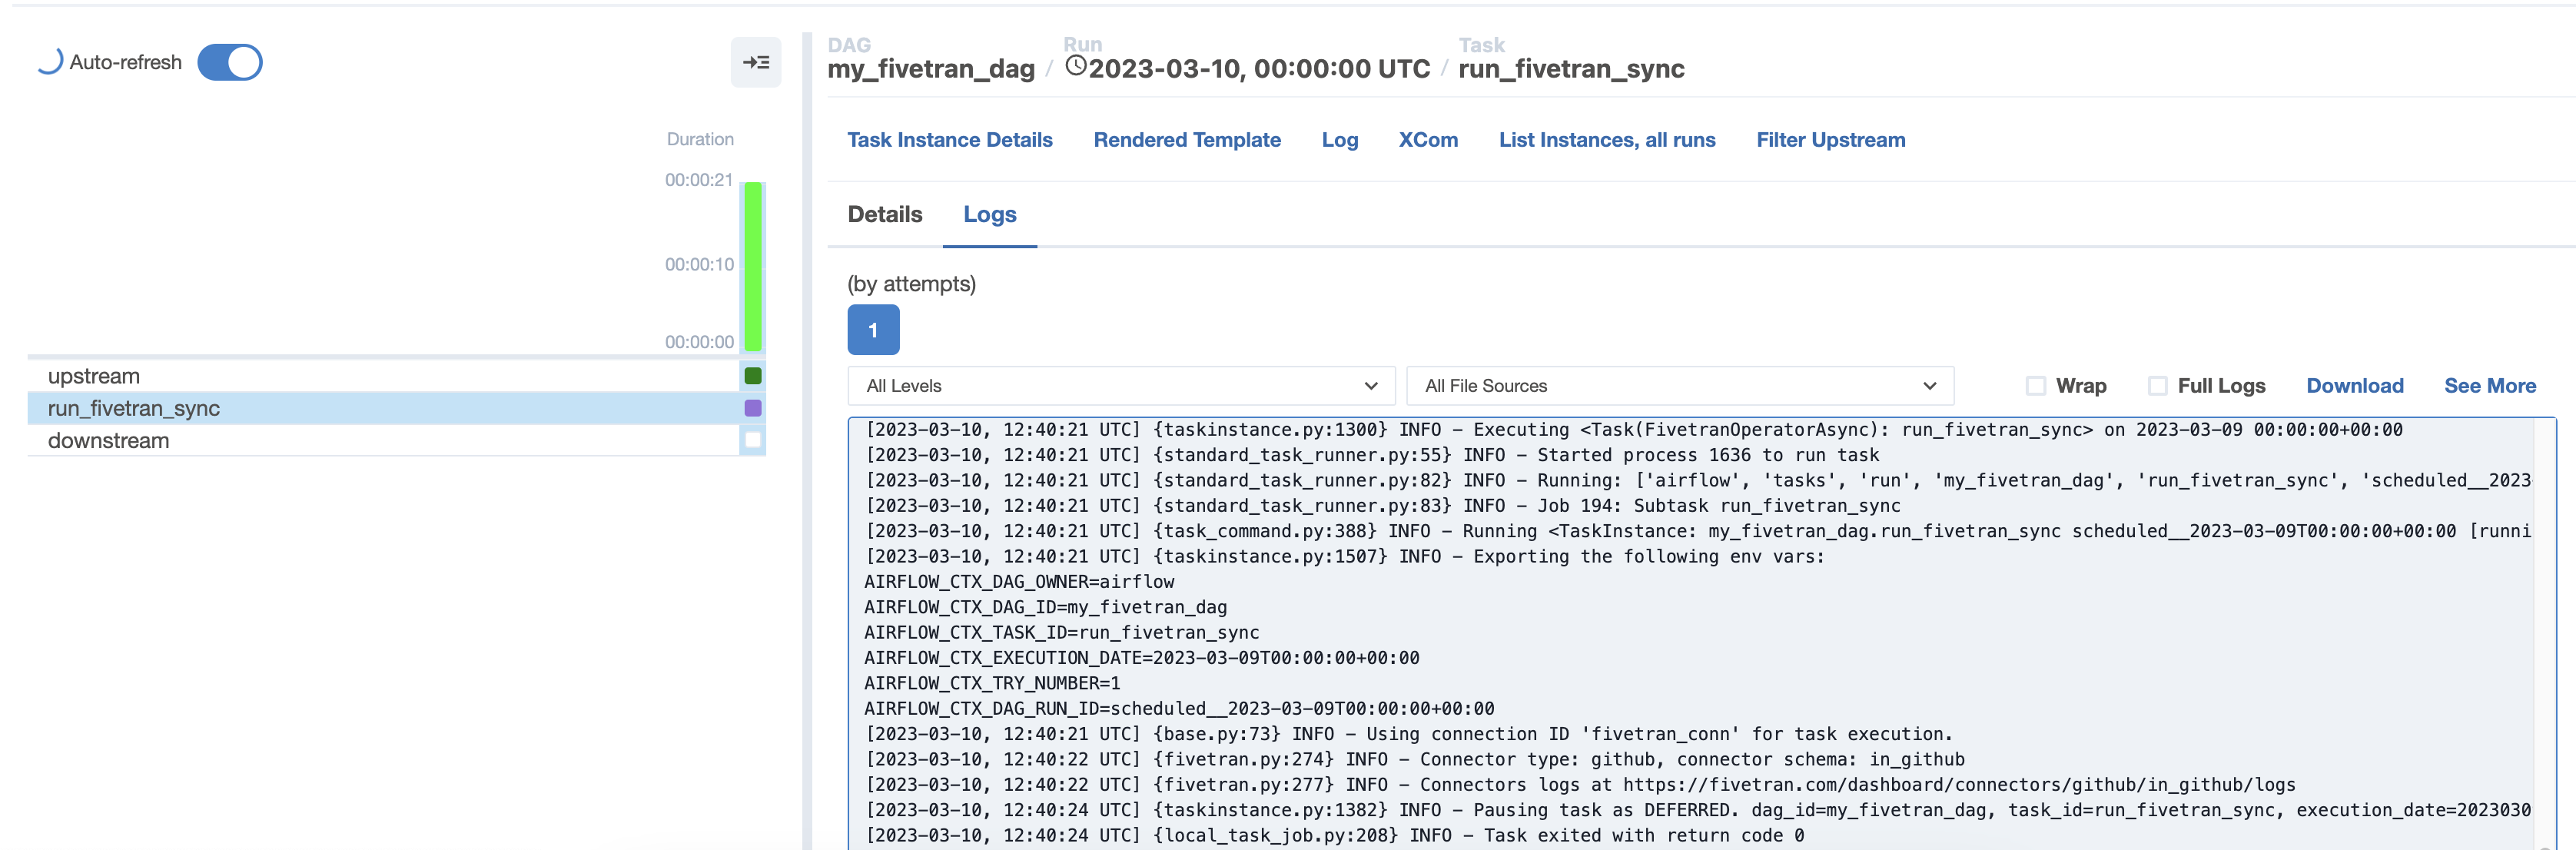This screenshot has width=2576, height=850.
Task: Click the auto-refresh spinner icon
Action: click(x=49, y=61)
